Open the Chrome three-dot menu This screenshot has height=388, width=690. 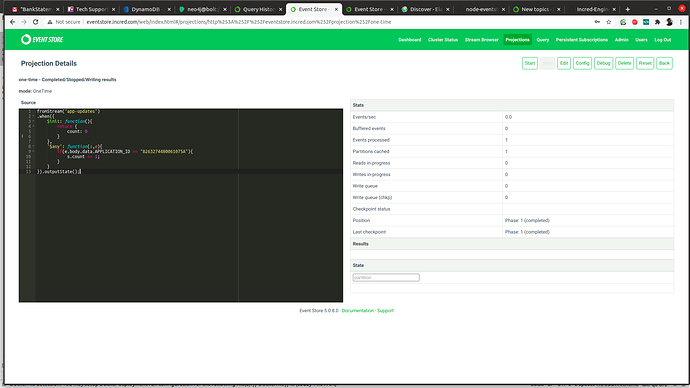tap(680, 22)
